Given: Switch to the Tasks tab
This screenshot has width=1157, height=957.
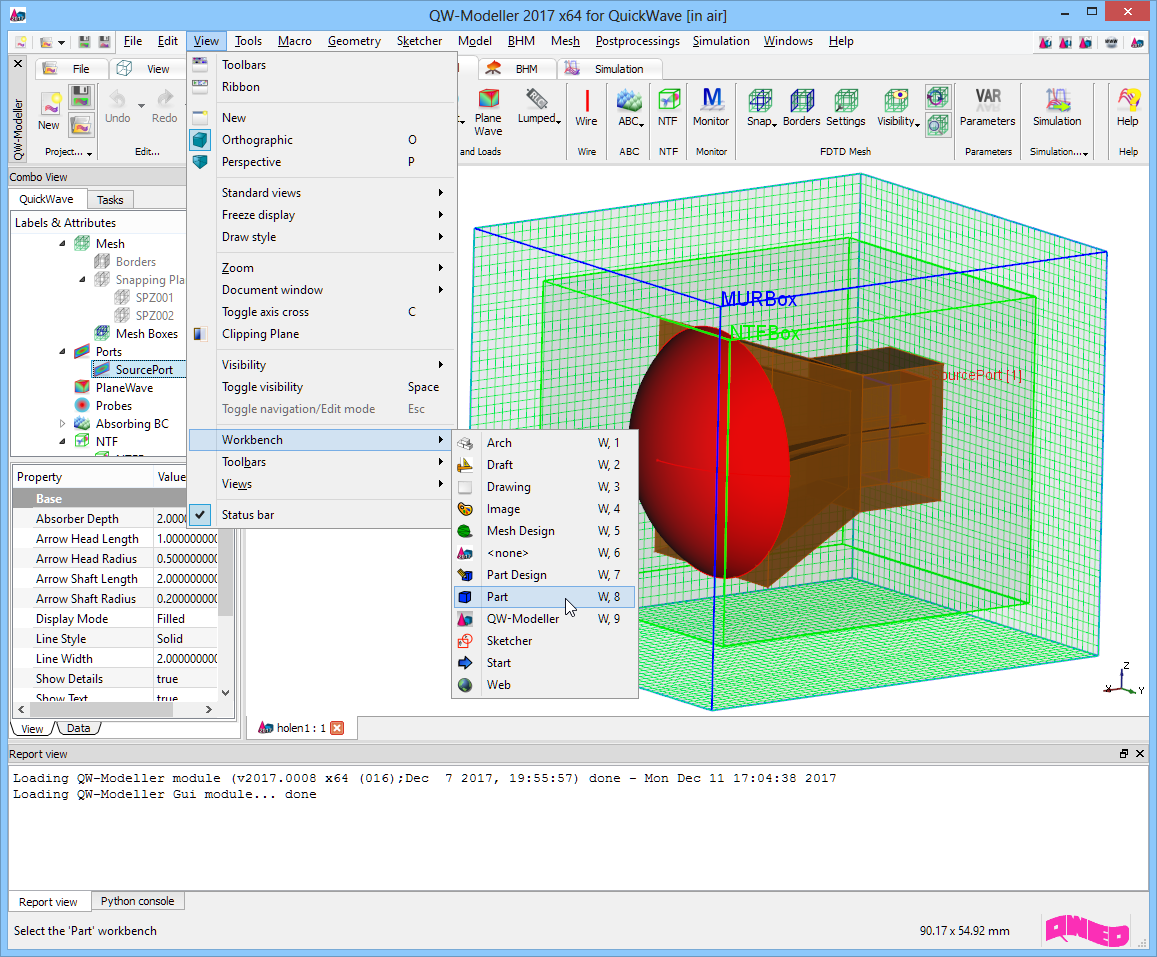Looking at the screenshot, I should pos(110,200).
